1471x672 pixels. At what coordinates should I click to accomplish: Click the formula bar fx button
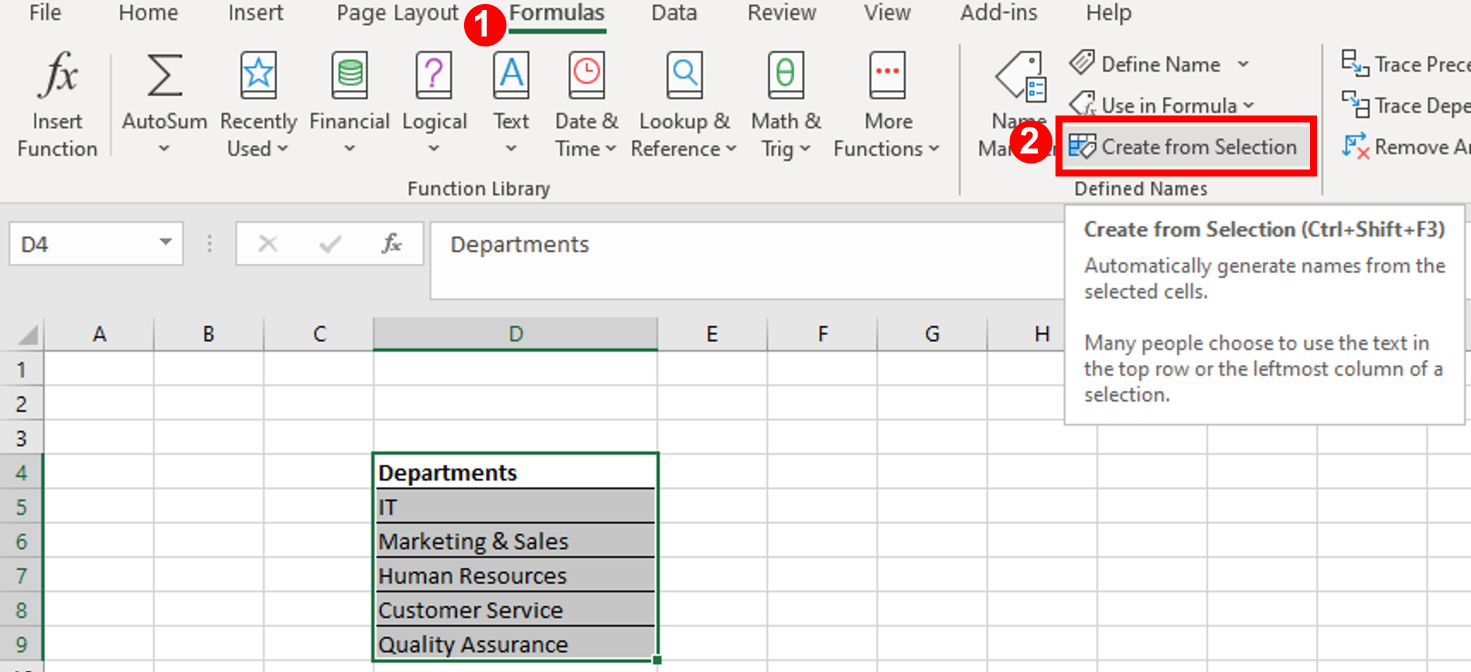tap(392, 244)
